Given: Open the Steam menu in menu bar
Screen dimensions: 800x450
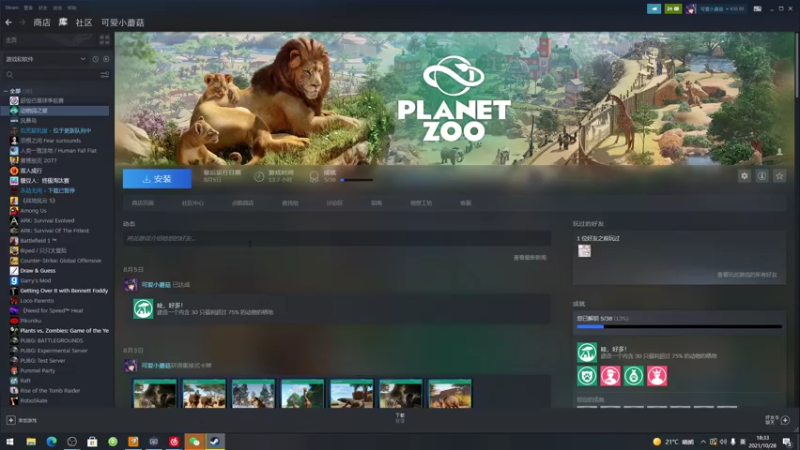Looking at the screenshot, I should click(x=11, y=8).
